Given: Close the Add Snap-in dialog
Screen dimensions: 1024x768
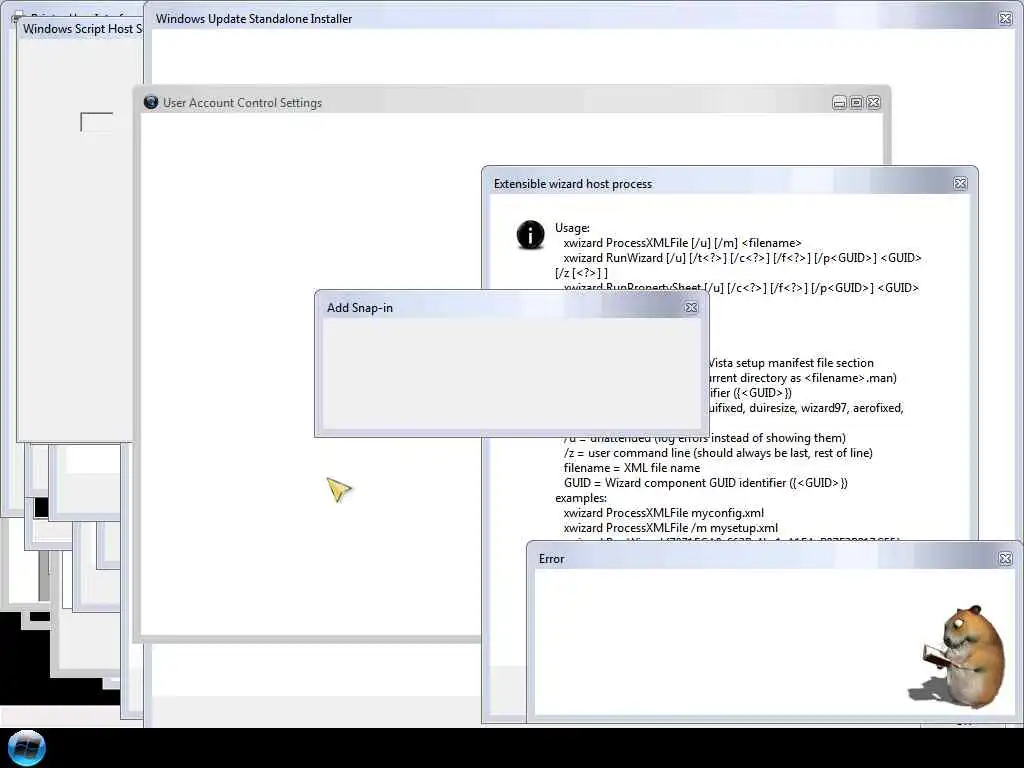Looking at the screenshot, I should pyautogui.click(x=691, y=308).
